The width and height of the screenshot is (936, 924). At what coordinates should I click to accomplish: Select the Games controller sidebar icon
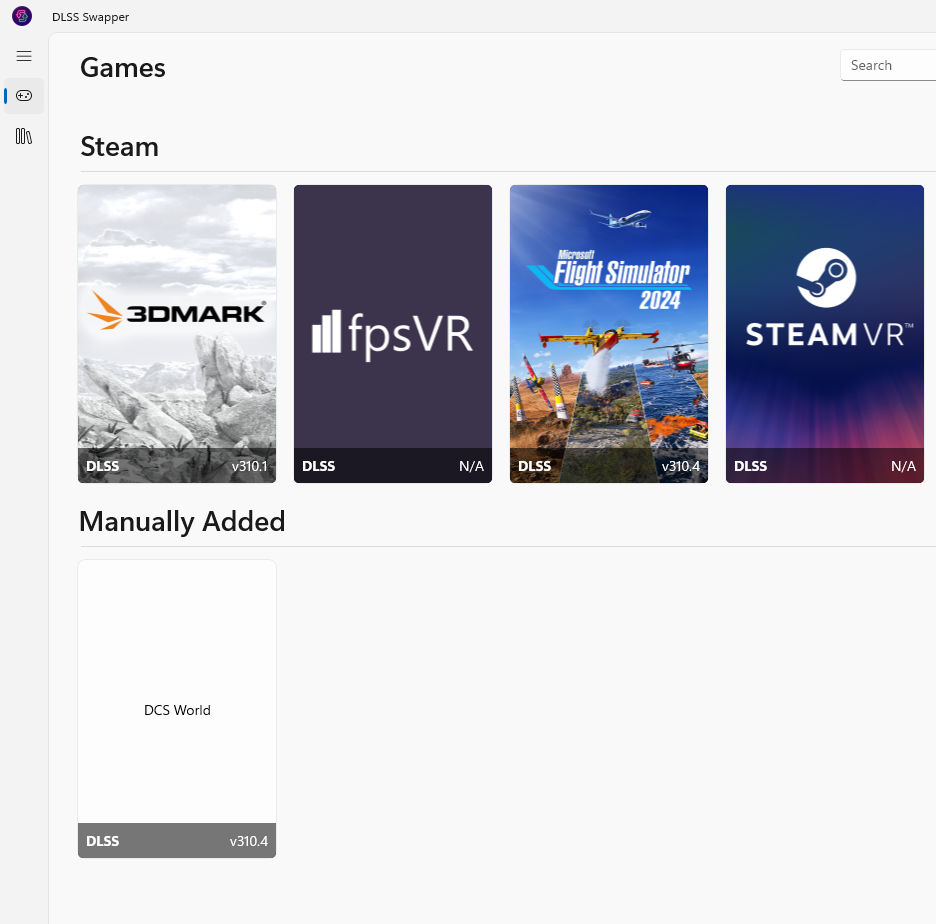click(24, 96)
